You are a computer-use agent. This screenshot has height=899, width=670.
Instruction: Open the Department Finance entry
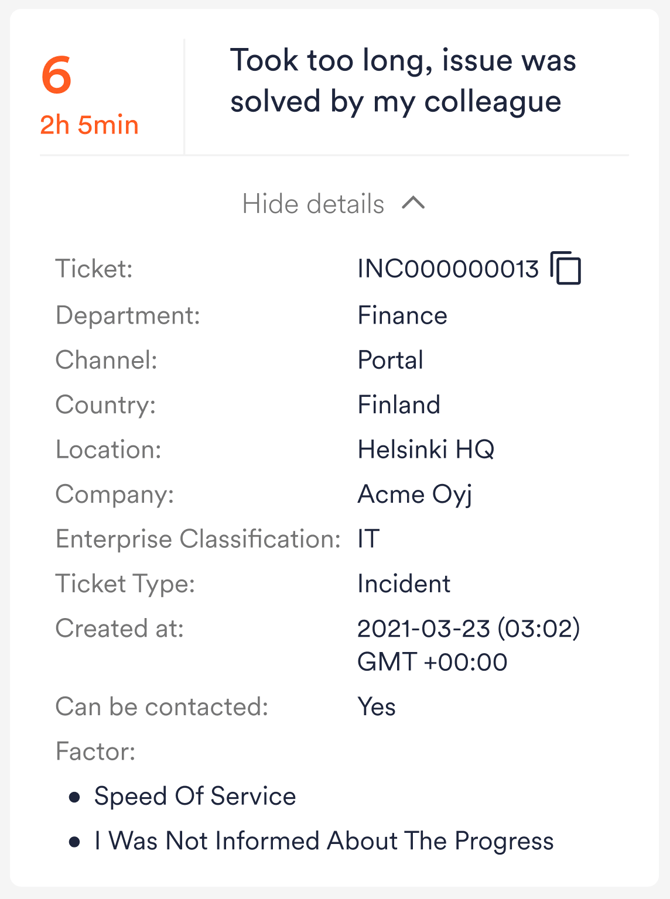point(402,315)
